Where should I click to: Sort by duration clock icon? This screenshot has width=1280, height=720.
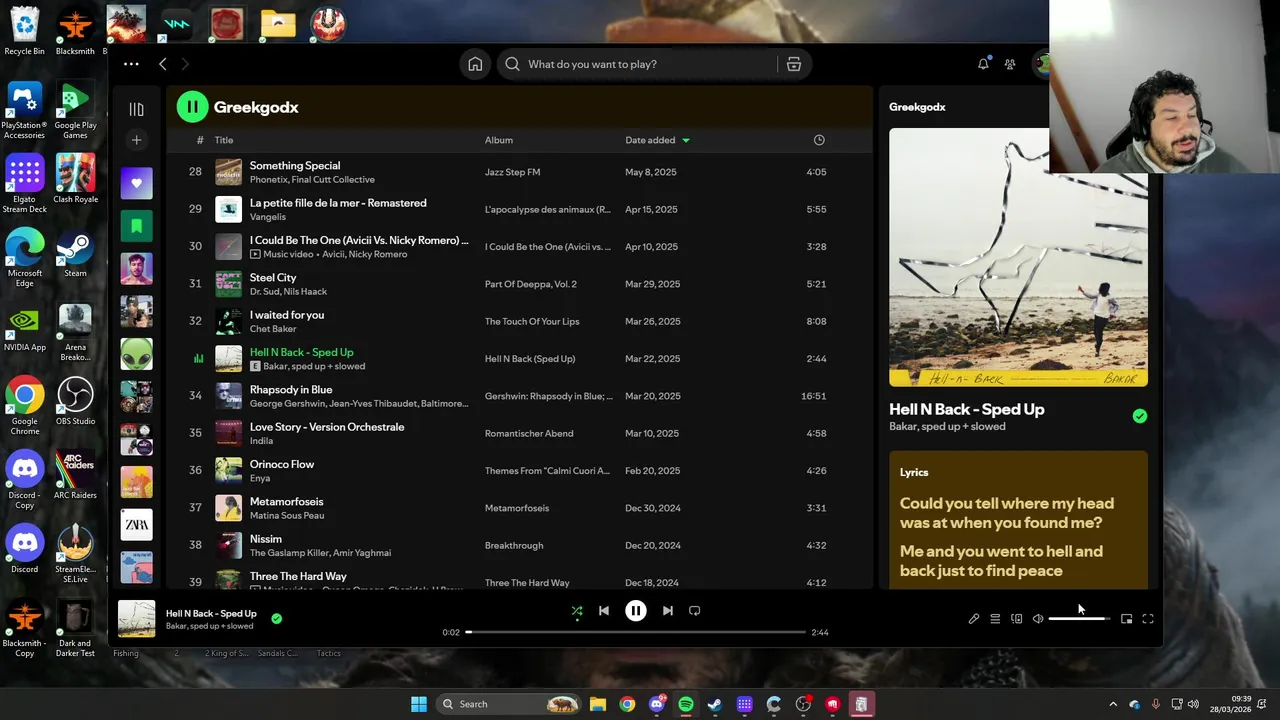click(x=819, y=140)
